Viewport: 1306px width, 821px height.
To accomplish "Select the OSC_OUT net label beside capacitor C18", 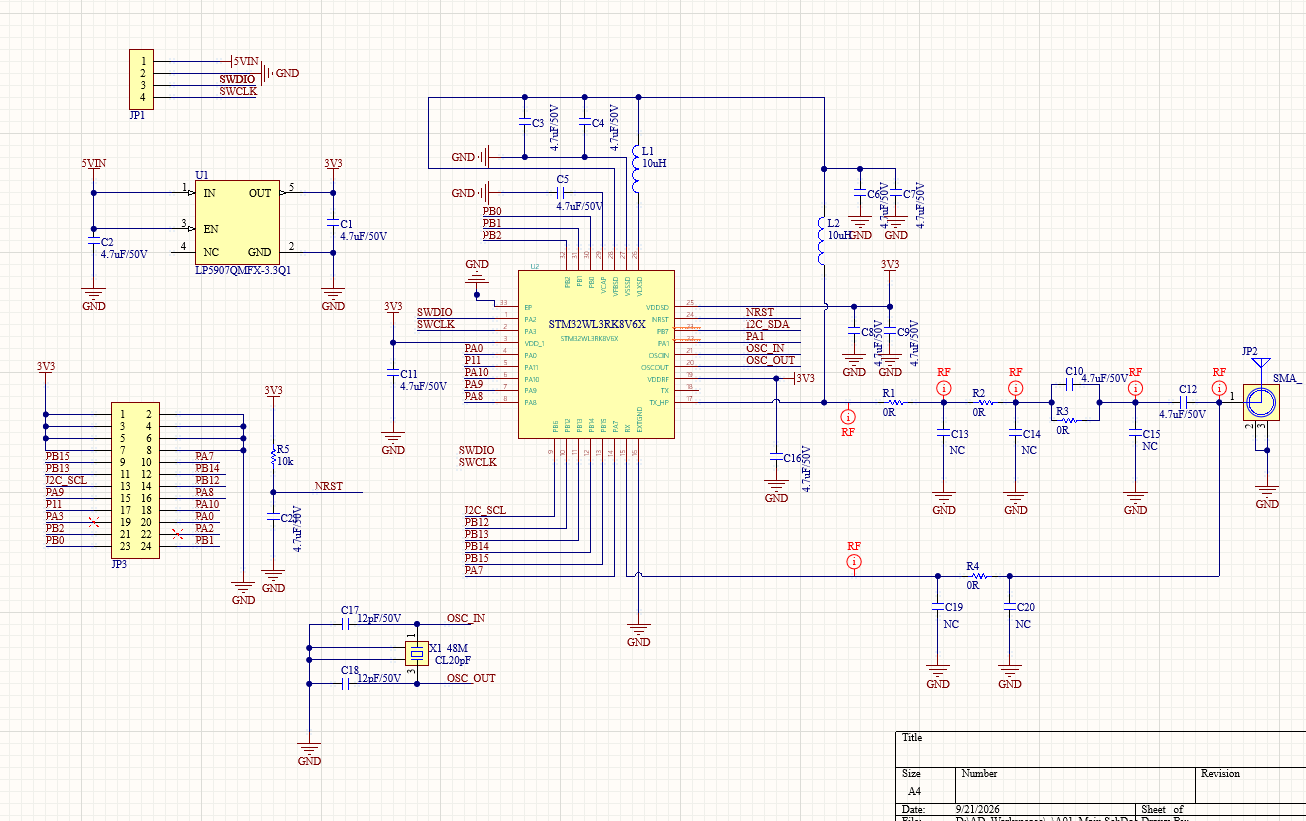I will tap(471, 678).
